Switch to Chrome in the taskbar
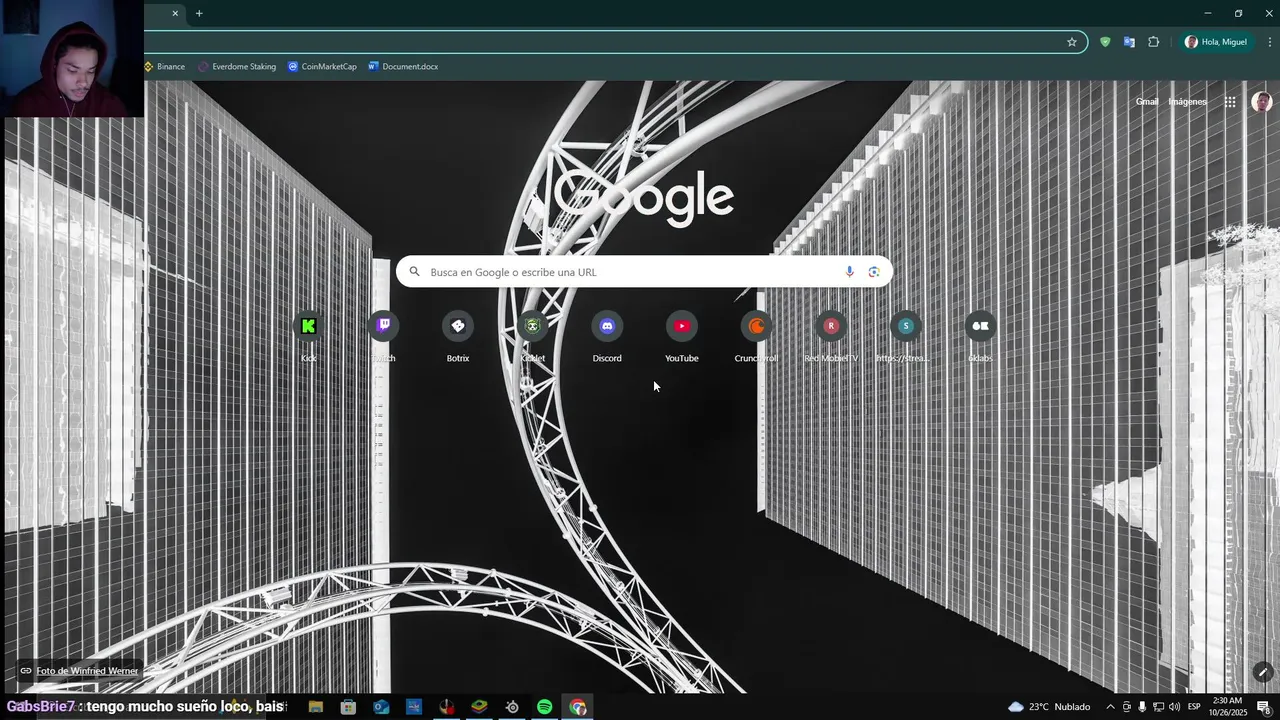This screenshot has width=1280, height=720. tap(578, 707)
